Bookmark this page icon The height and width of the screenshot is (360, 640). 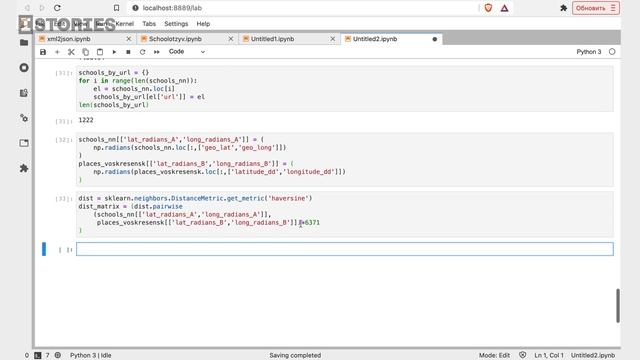[116, 8]
